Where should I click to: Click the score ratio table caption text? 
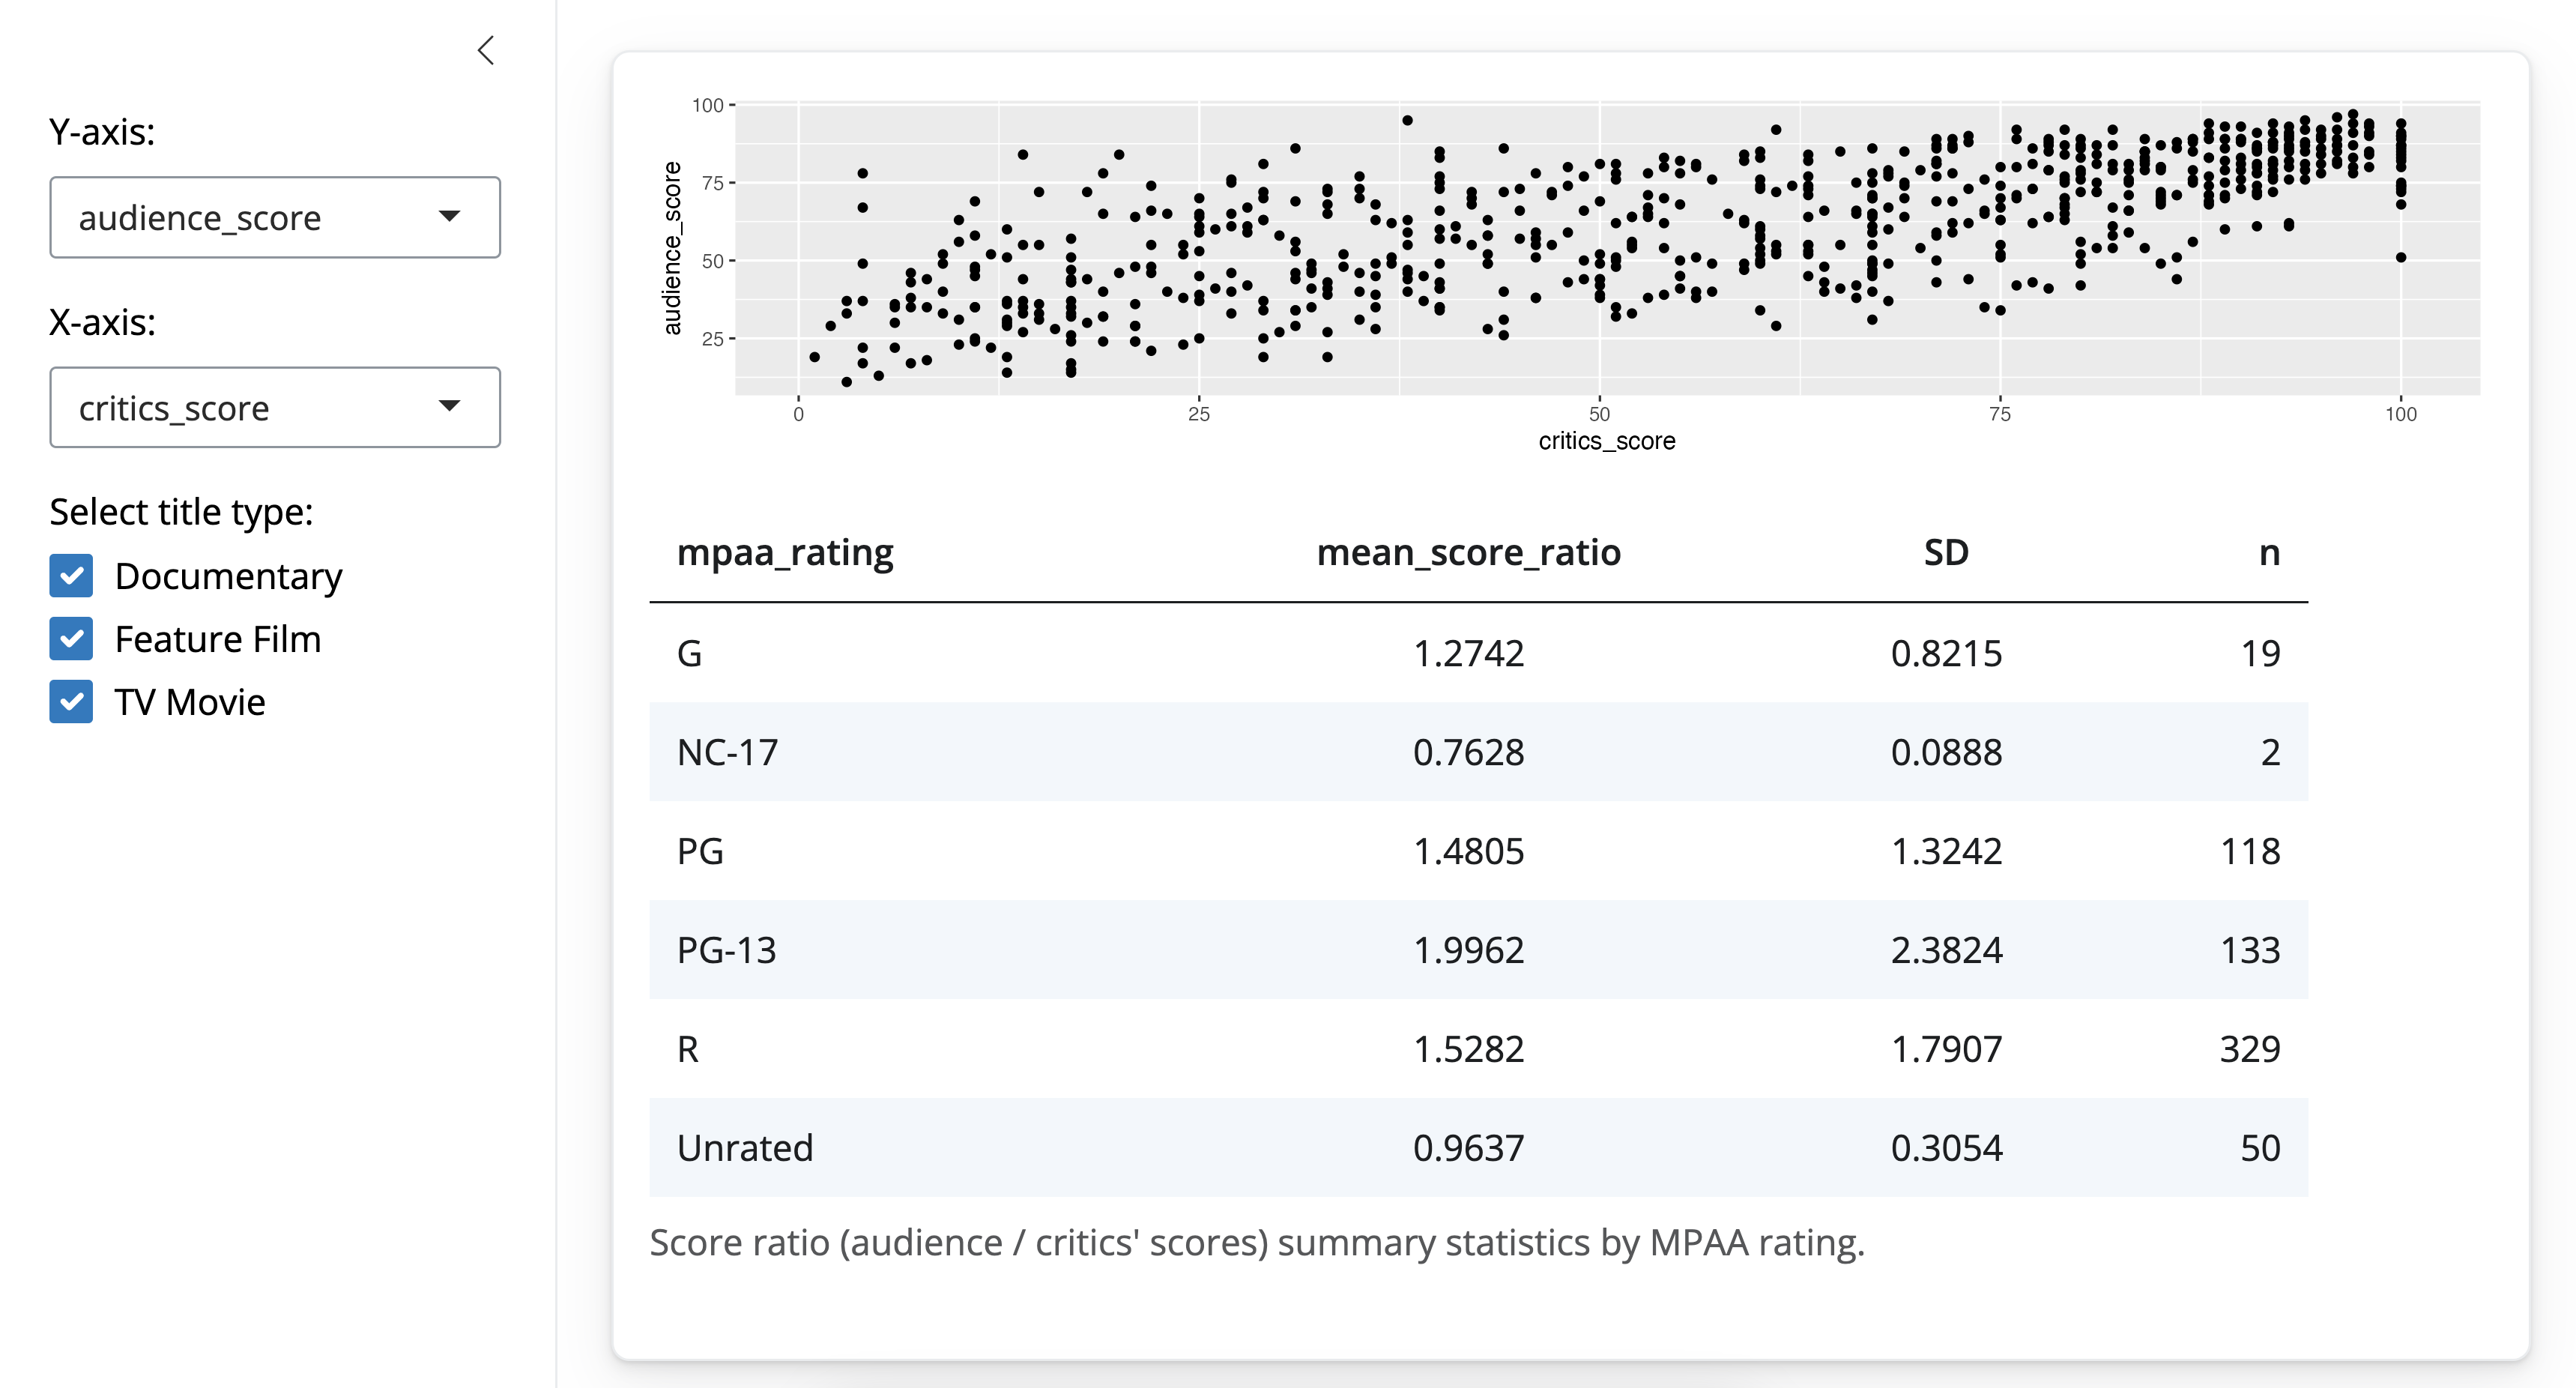[x=1256, y=1243]
